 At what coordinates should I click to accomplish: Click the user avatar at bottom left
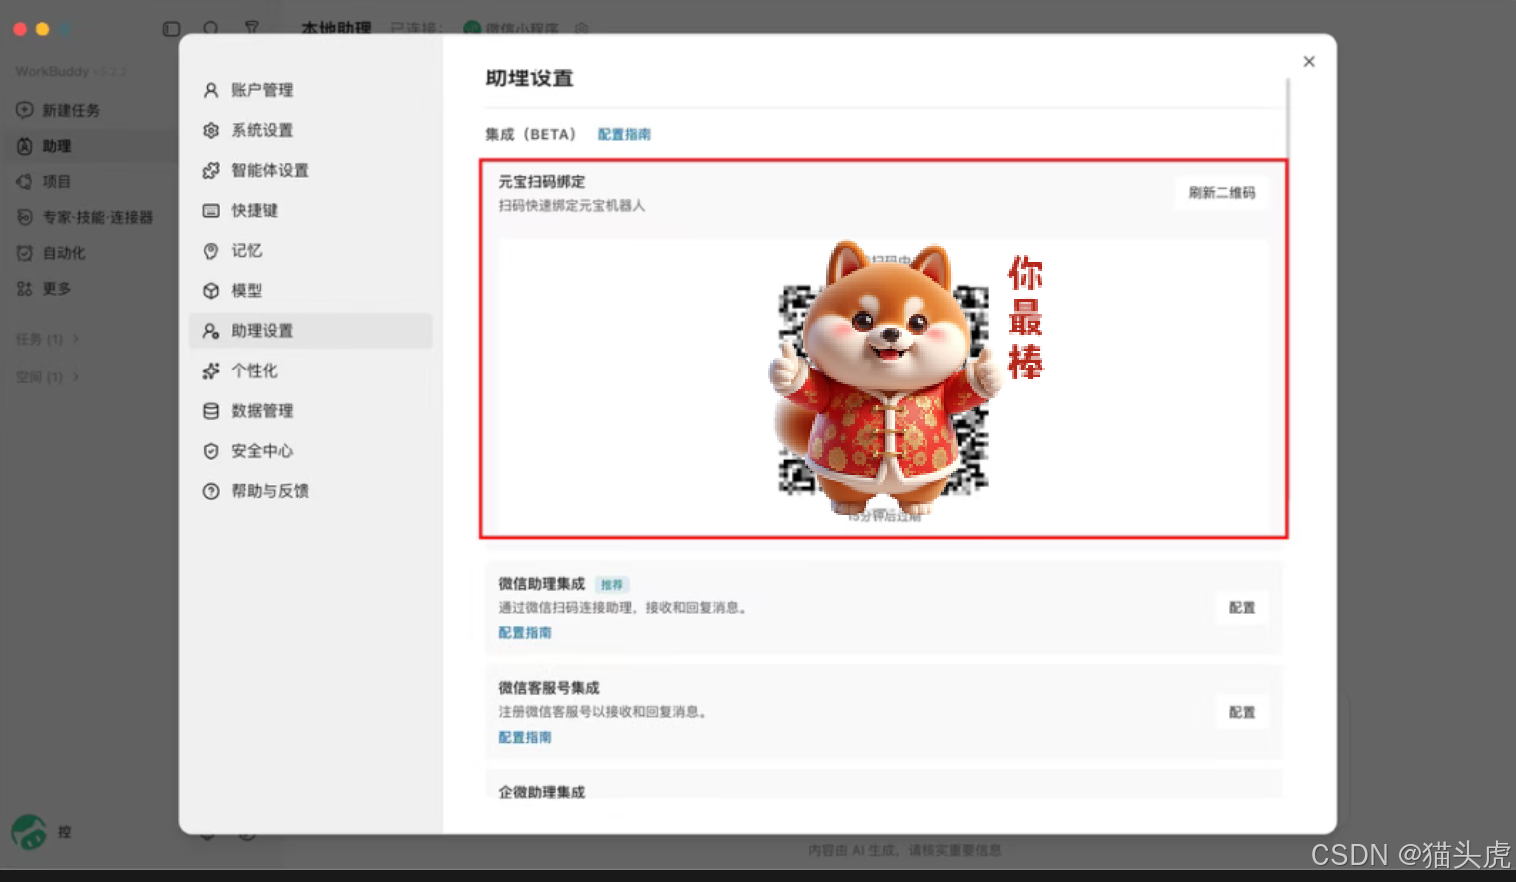click(x=29, y=831)
